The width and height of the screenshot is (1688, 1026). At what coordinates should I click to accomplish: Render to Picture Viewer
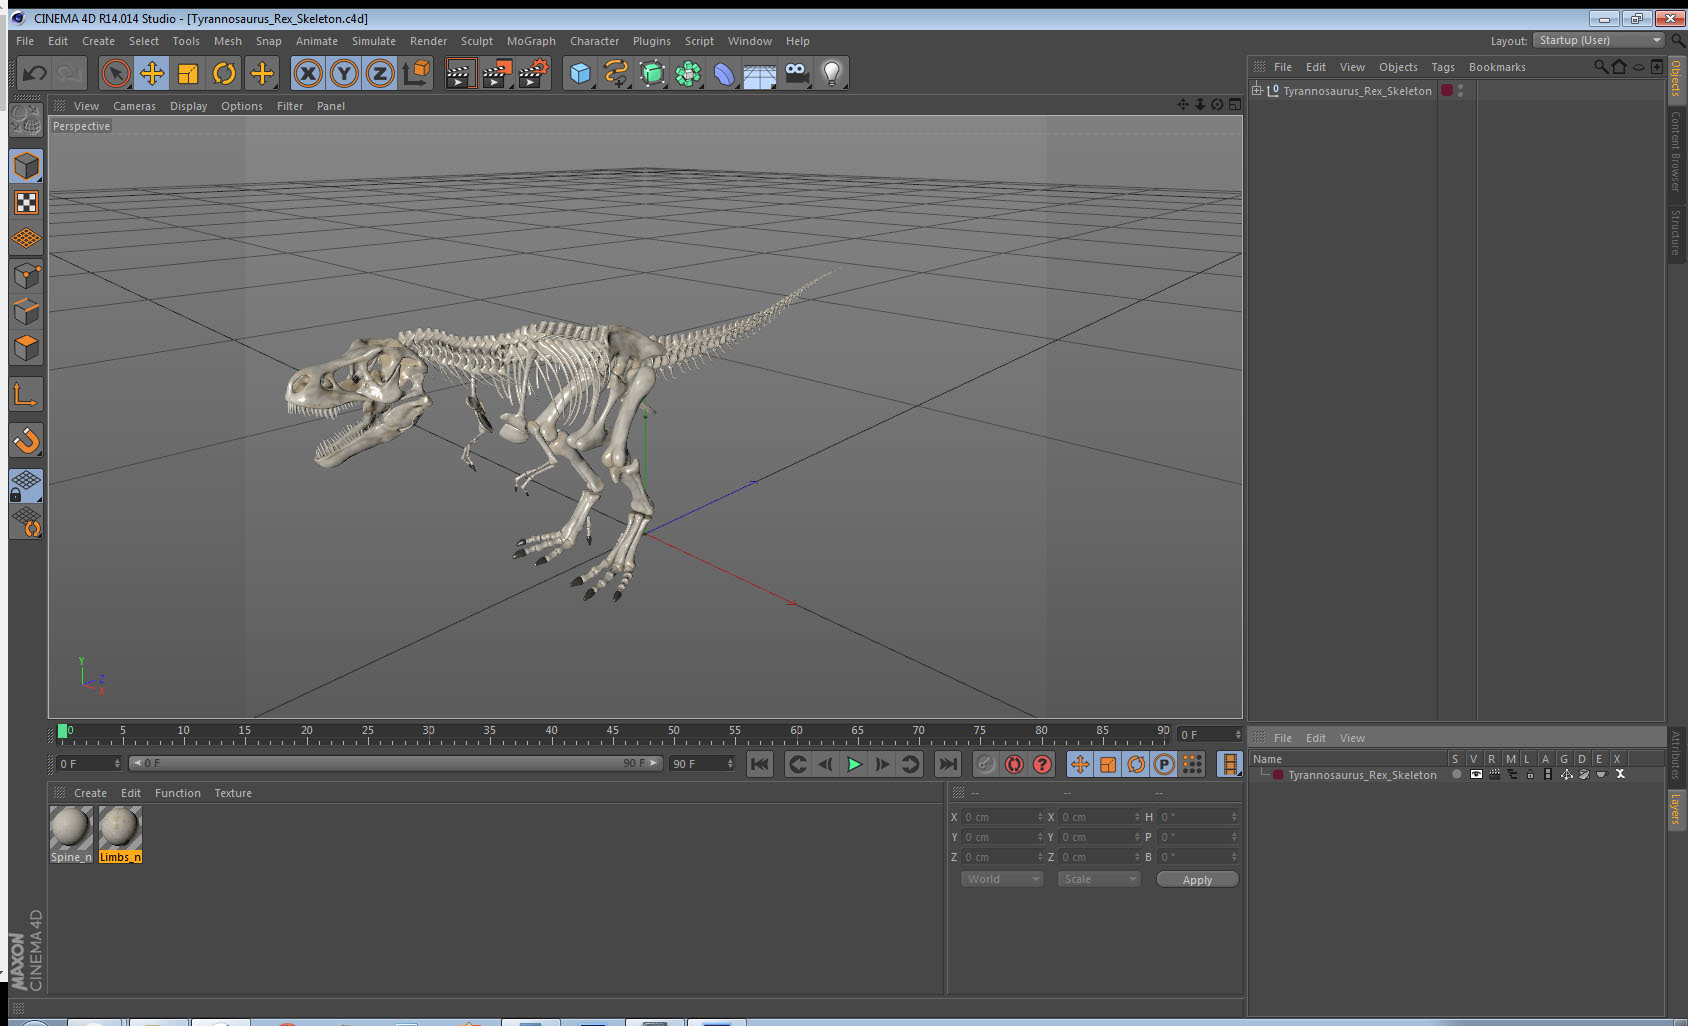tap(497, 73)
